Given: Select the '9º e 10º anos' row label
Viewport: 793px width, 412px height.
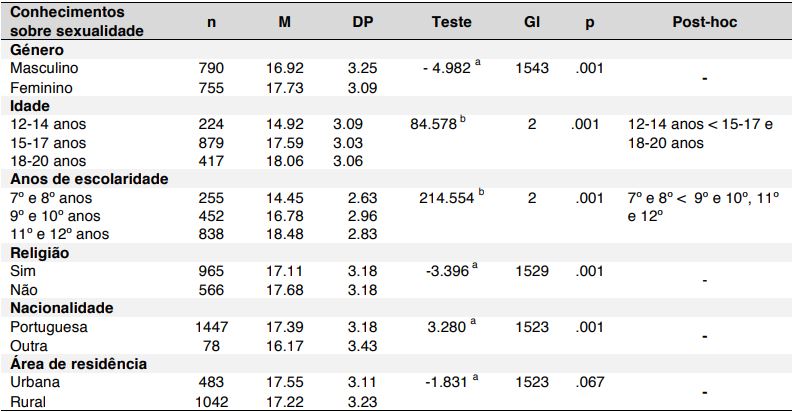Looking at the screenshot, I should coord(56,216).
